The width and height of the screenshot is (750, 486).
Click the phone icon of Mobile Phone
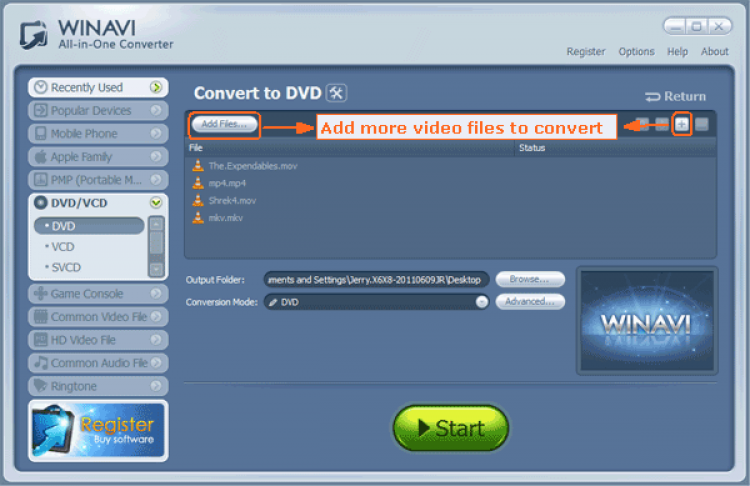41,133
